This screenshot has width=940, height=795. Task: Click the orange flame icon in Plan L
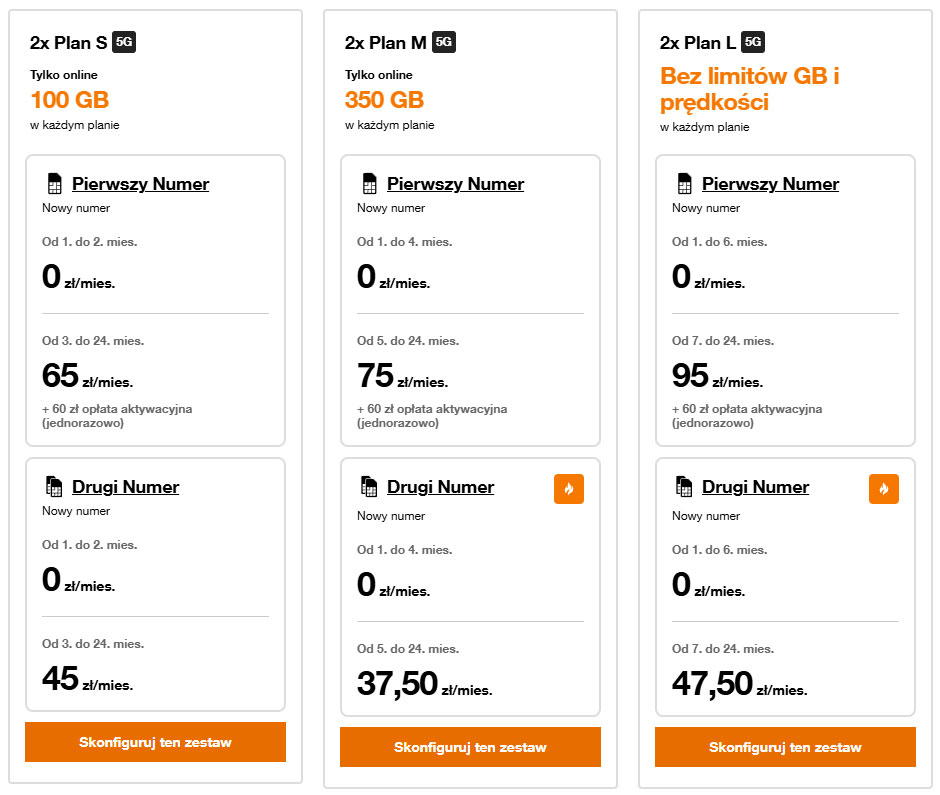(x=884, y=489)
